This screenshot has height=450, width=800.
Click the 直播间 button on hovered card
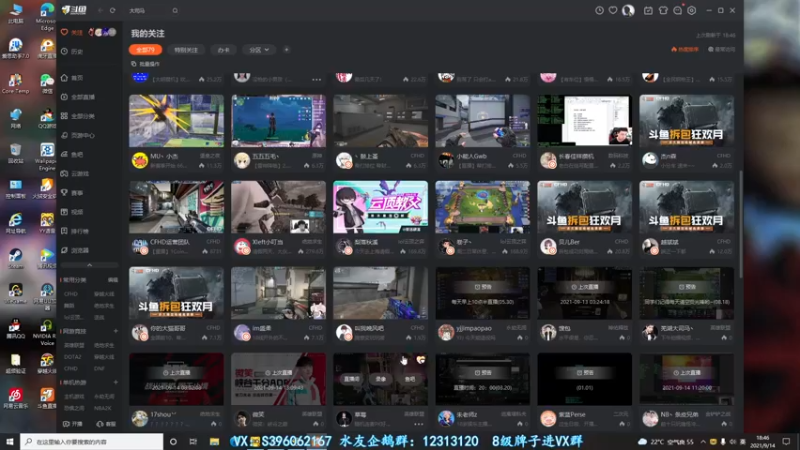[x=352, y=379]
